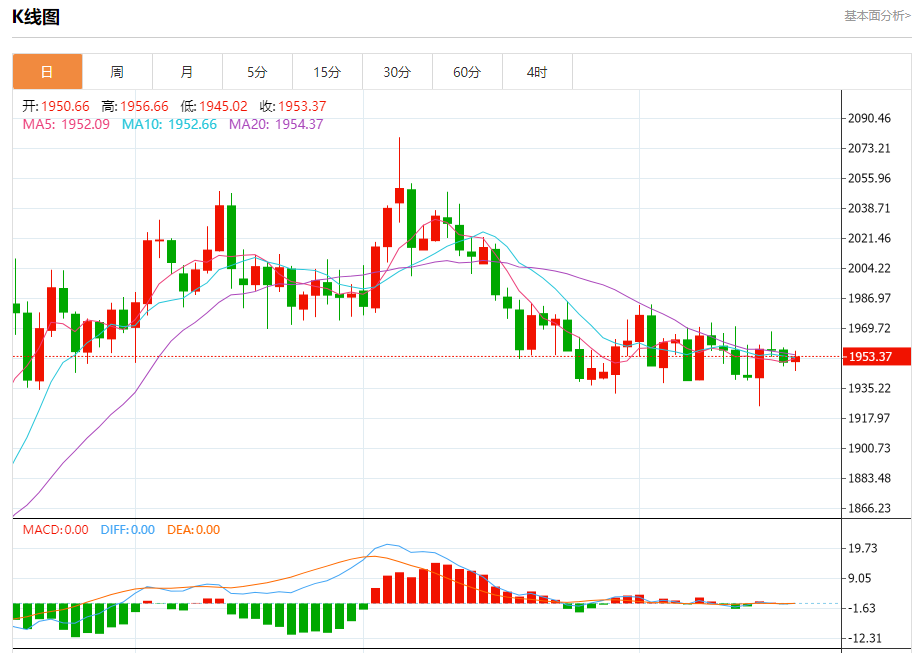Viewport: 921px width, 653px height.
Task: Click the DIFF:0.00 indicator label
Action: point(127,530)
